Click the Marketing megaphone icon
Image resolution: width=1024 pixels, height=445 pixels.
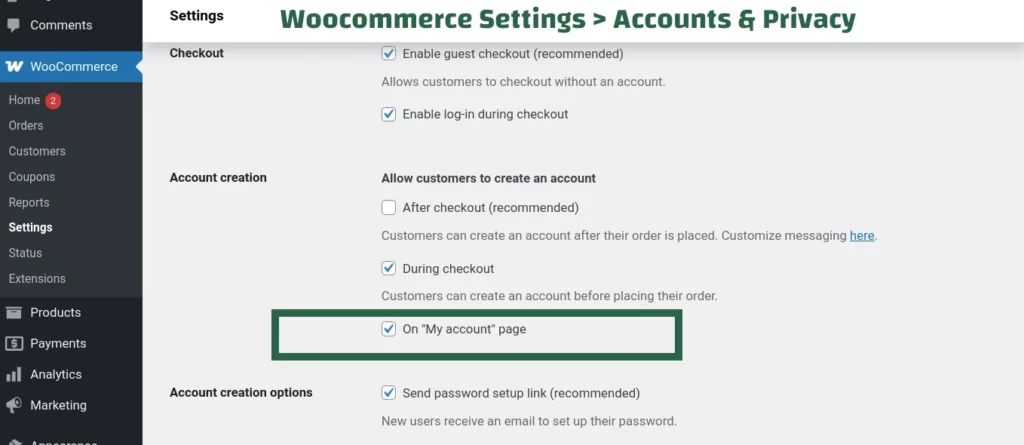click(x=14, y=405)
